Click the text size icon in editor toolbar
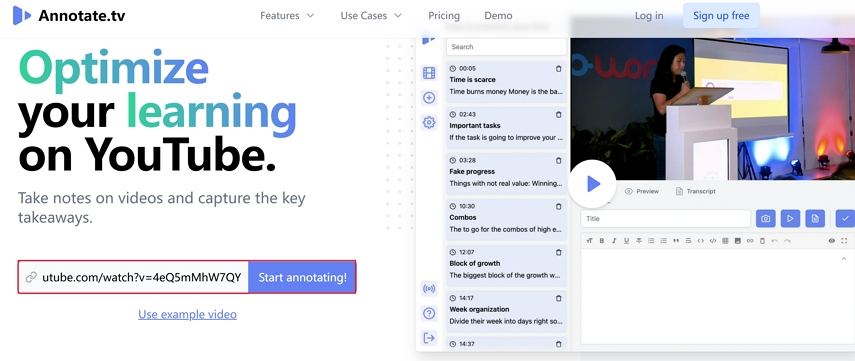Image resolution: width=855 pixels, height=361 pixels. point(589,240)
